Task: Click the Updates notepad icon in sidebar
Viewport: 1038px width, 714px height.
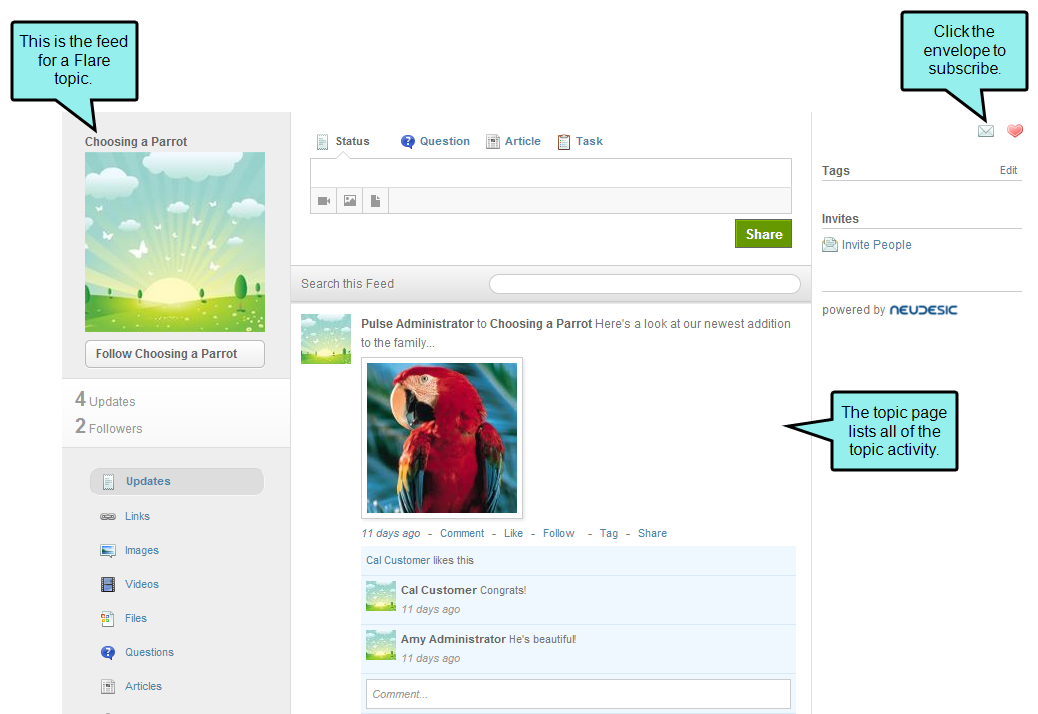Action: [109, 482]
